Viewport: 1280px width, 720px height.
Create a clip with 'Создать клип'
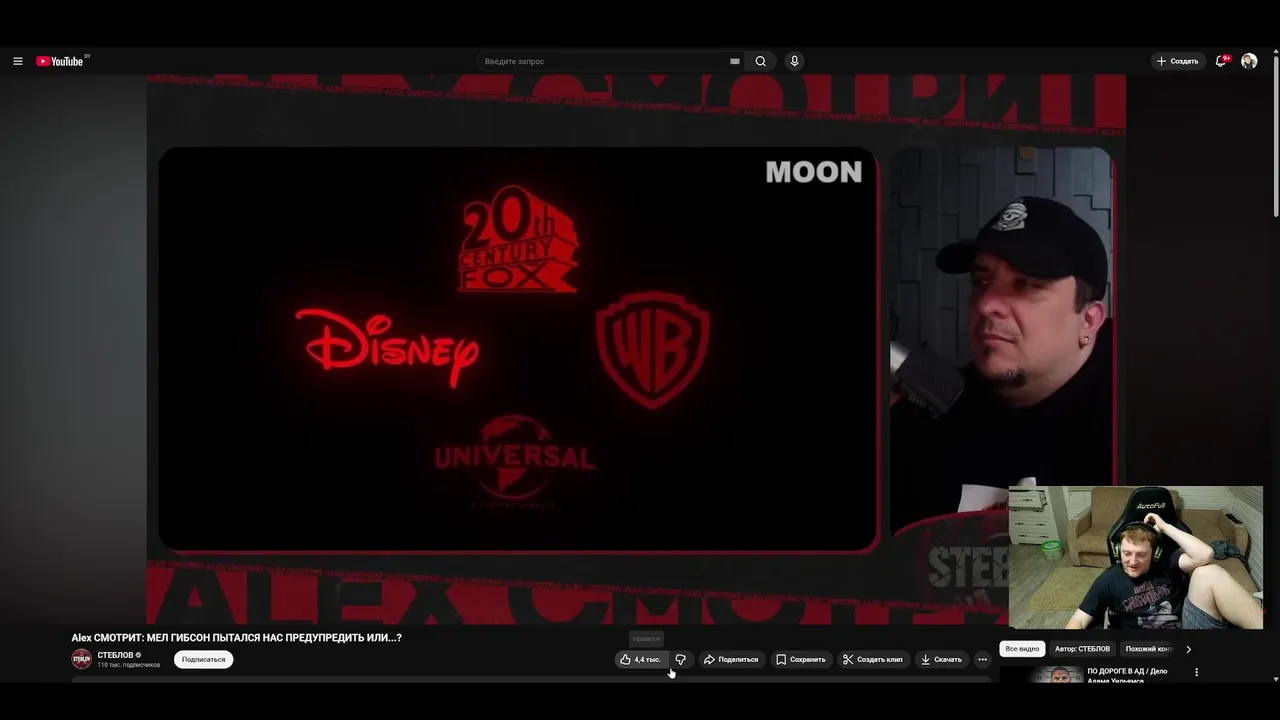[x=873, y=659]
